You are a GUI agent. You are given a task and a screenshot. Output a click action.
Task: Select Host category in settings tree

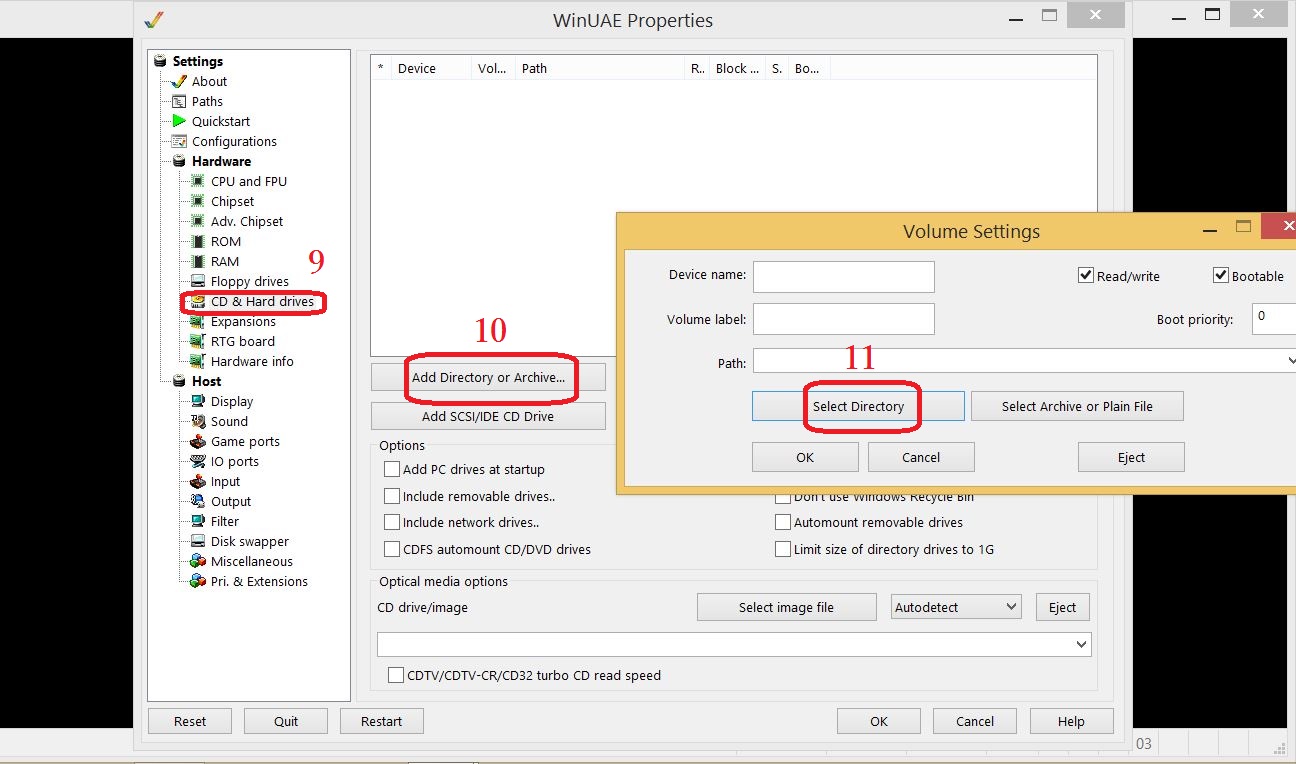(x=206, y=381)
